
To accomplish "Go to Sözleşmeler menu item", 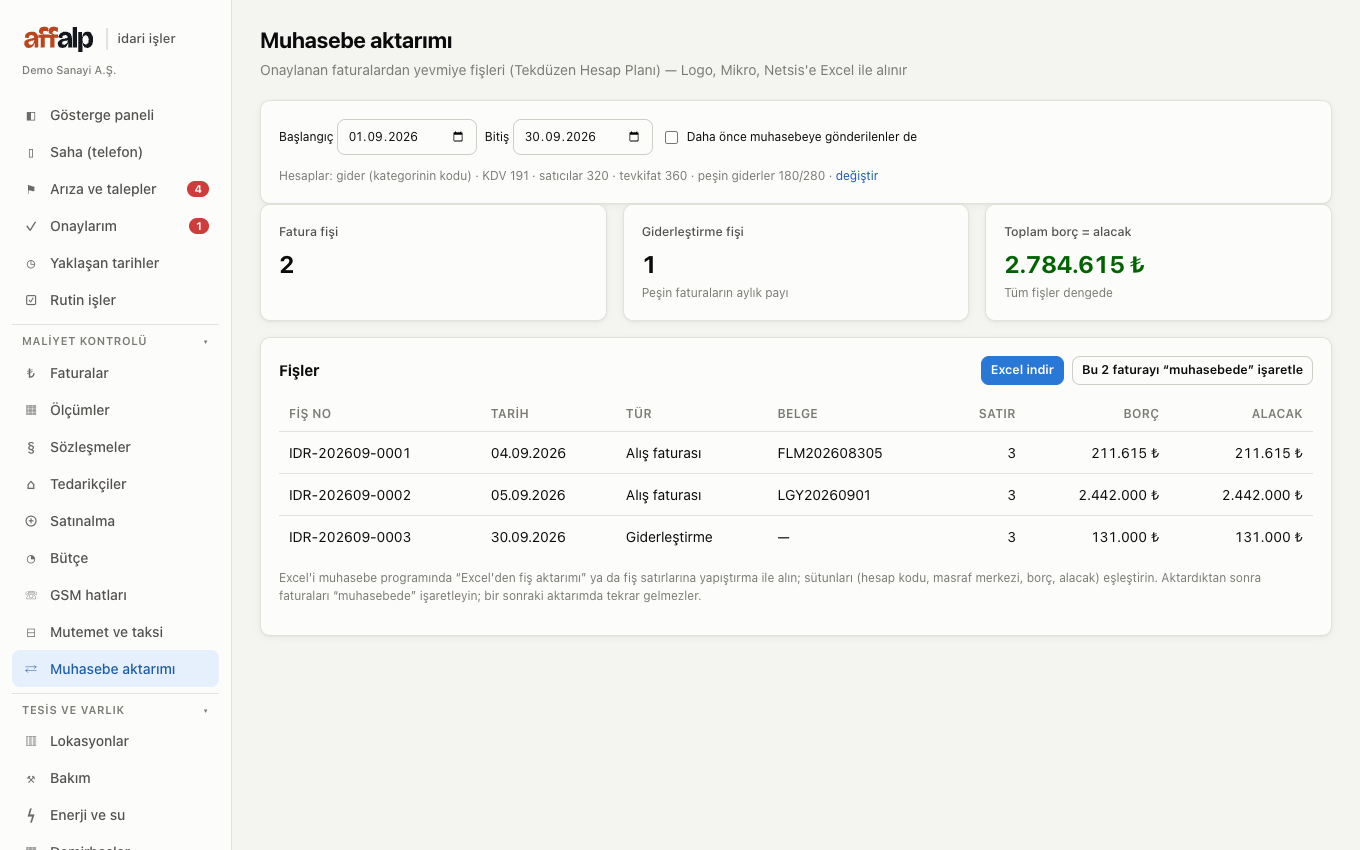I will click(115, 447).
